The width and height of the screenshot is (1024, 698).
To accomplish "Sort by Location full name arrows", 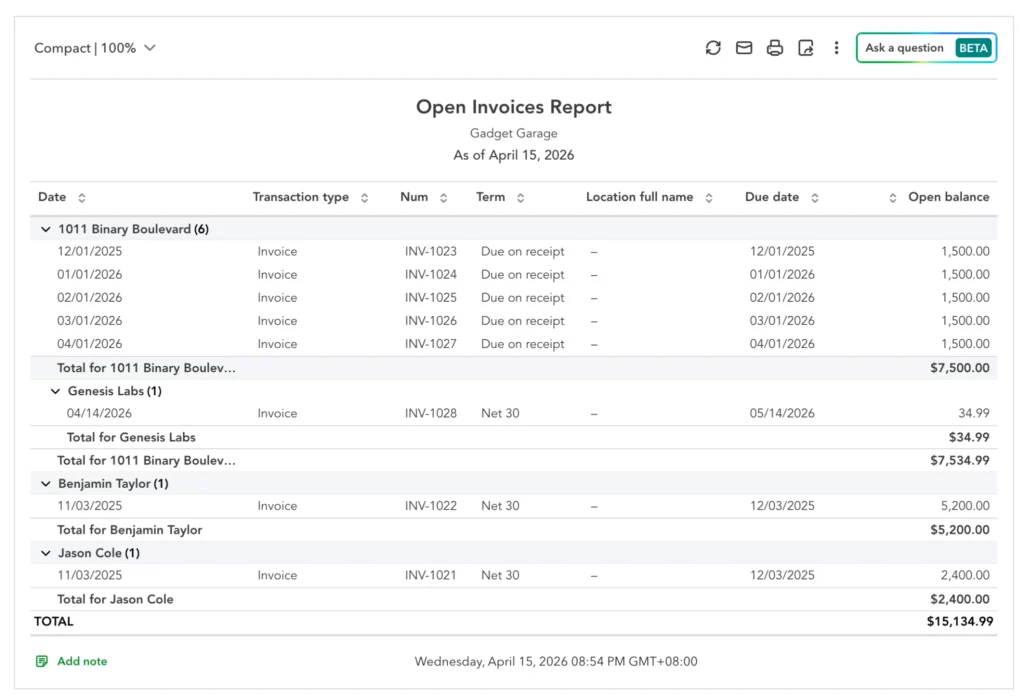I will point(709,198).
